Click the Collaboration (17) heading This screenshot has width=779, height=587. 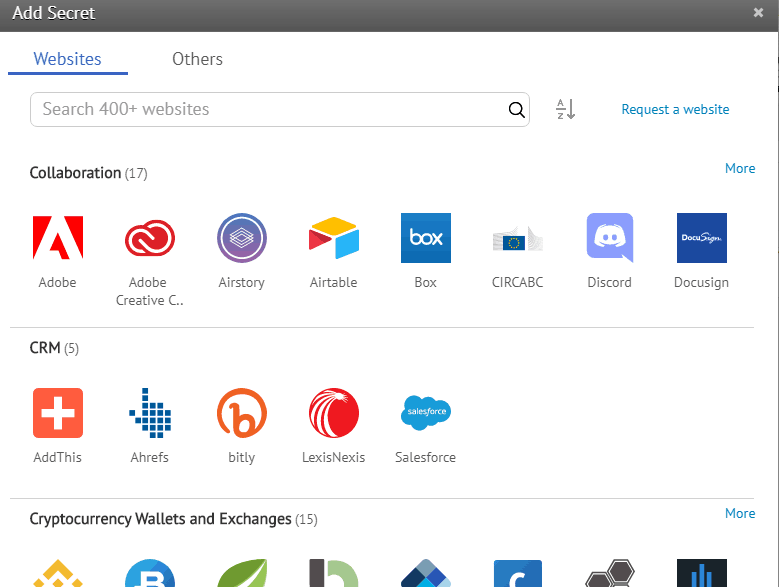coord(88,173)
